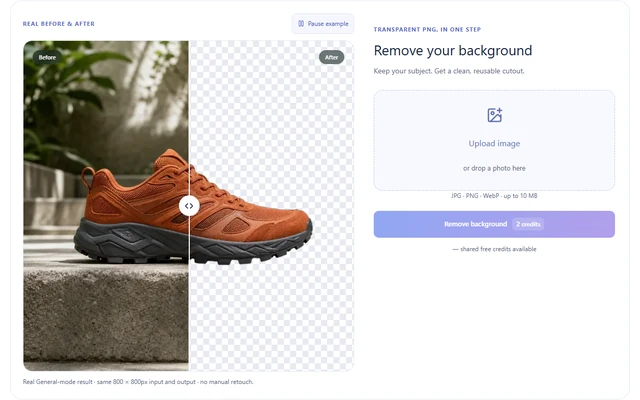
Task: Click the Upload image link text
Action: click(494, 144)
